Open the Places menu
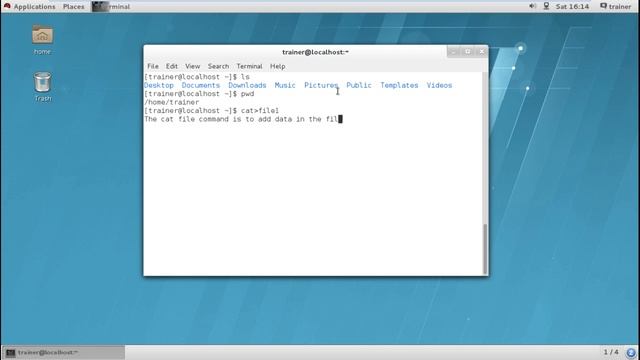This screenshot has height=360, width=640. (x=73, y=7)
